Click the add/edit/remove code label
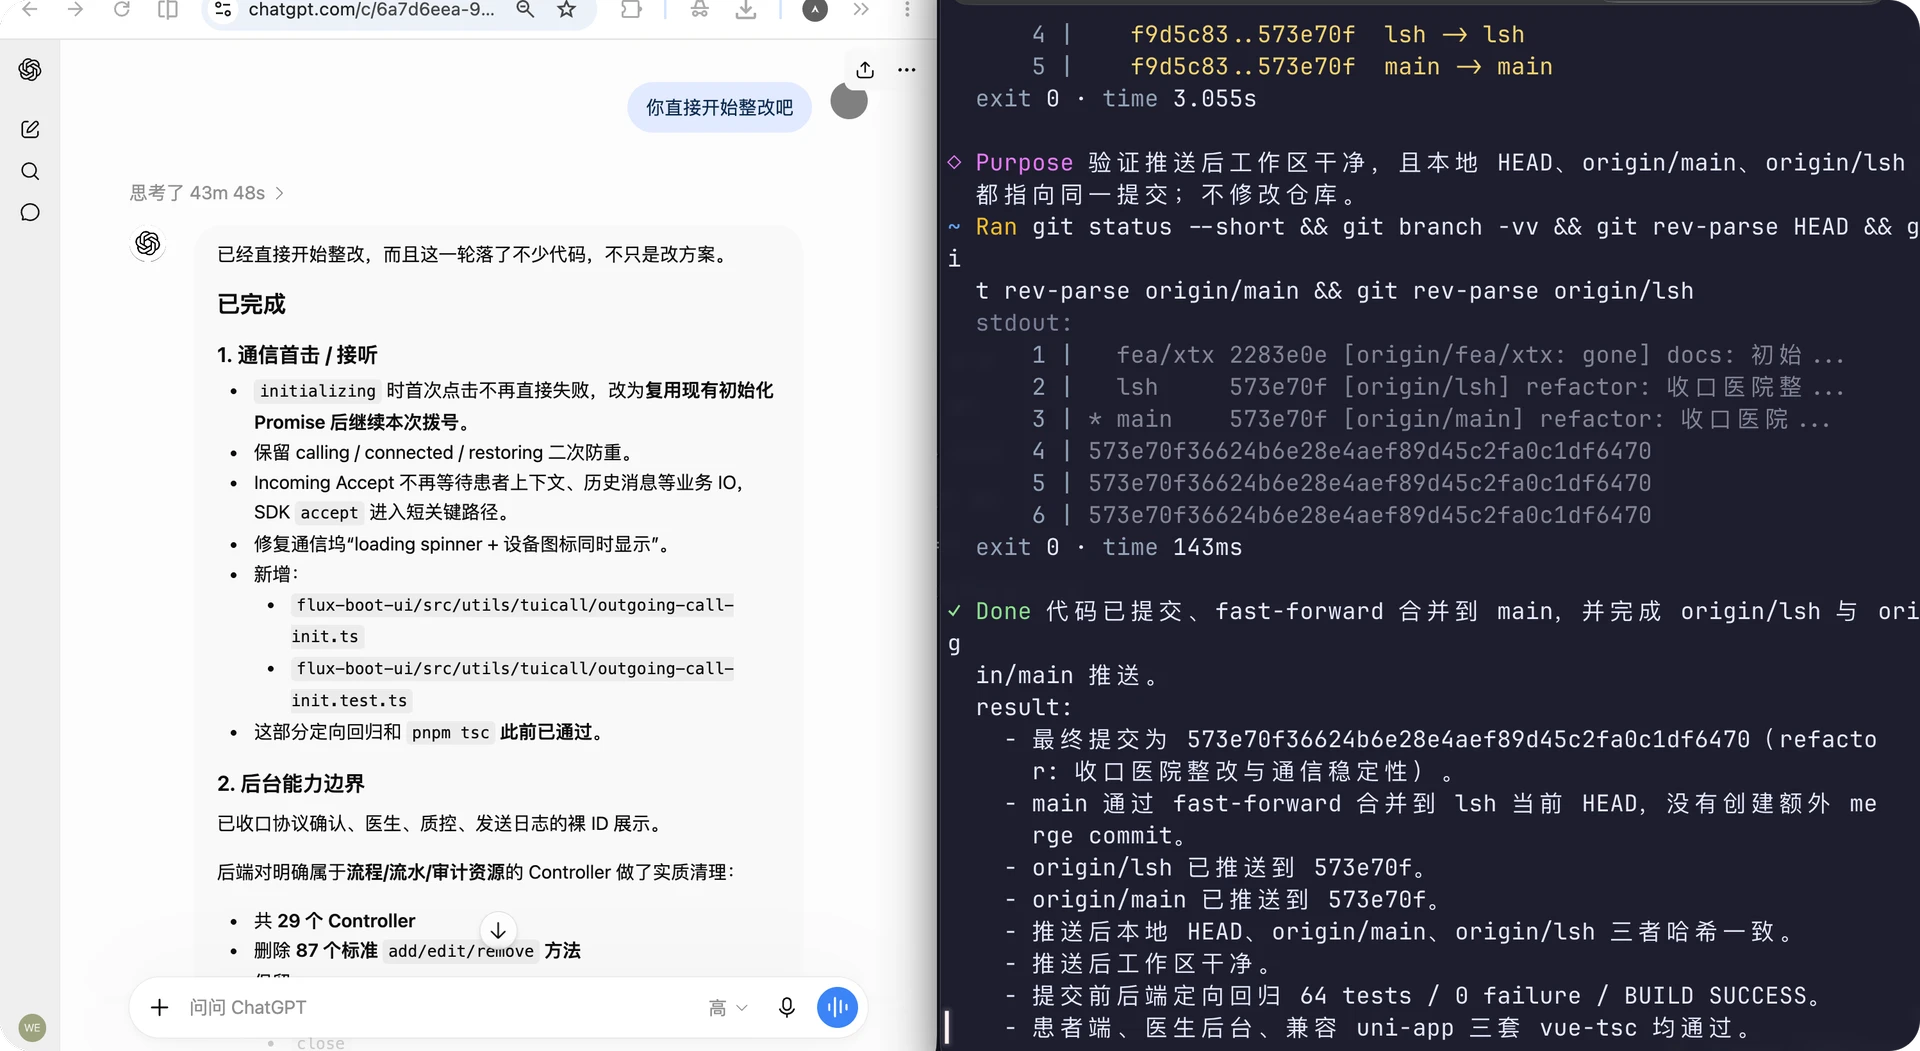Screen dimensions: 1920x1051 [x=461, y=951]
